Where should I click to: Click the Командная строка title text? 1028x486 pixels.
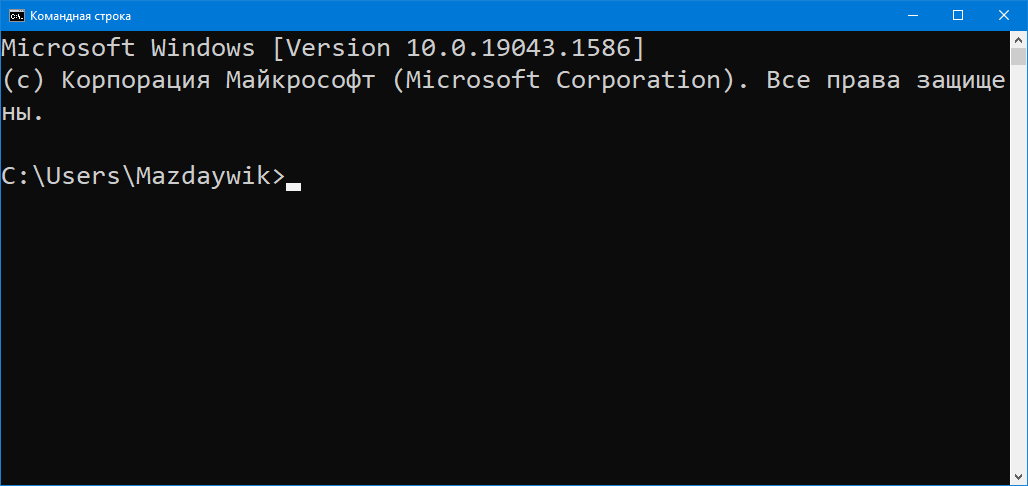click(x=81, y=16)
